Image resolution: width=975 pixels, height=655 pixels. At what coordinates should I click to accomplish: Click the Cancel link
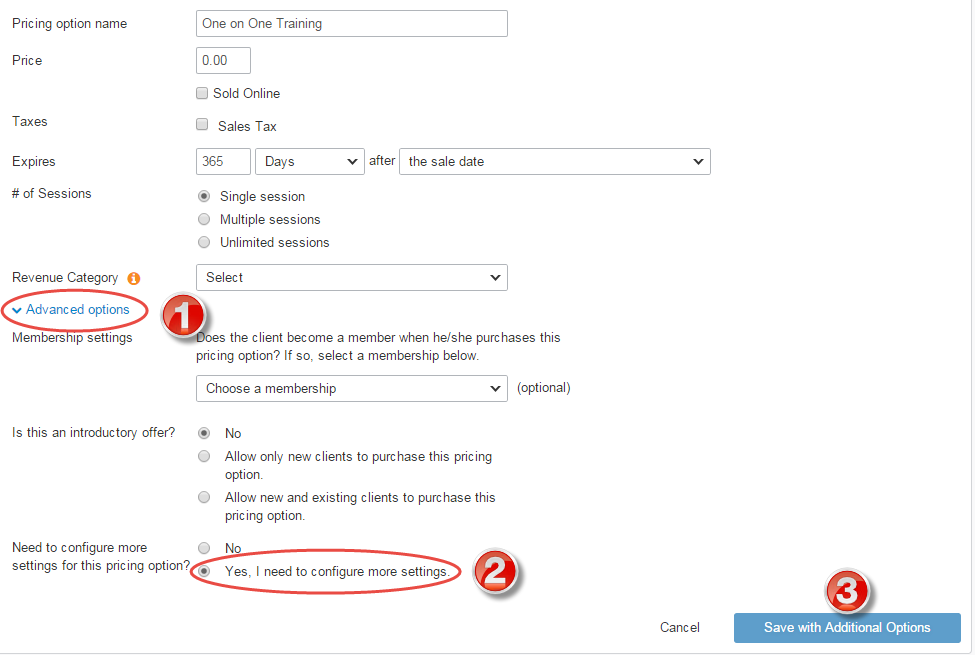pos(679,628)
